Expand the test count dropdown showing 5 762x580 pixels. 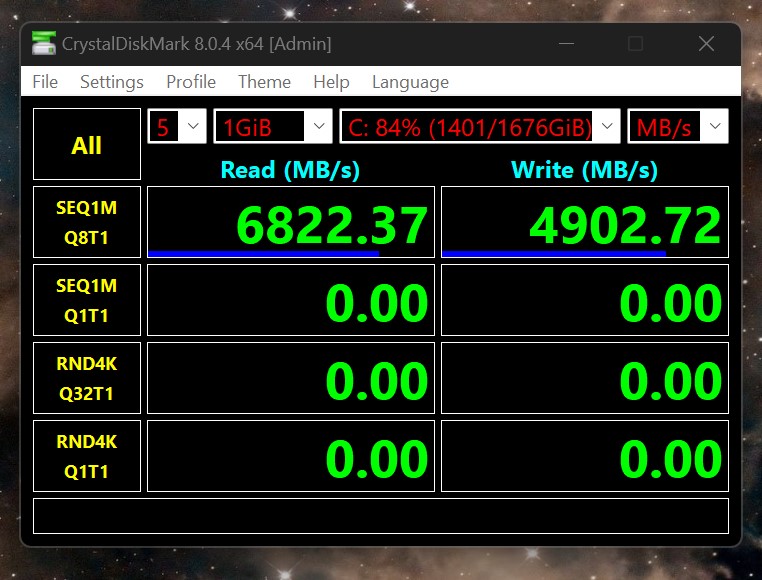click(x=177, y=126)
